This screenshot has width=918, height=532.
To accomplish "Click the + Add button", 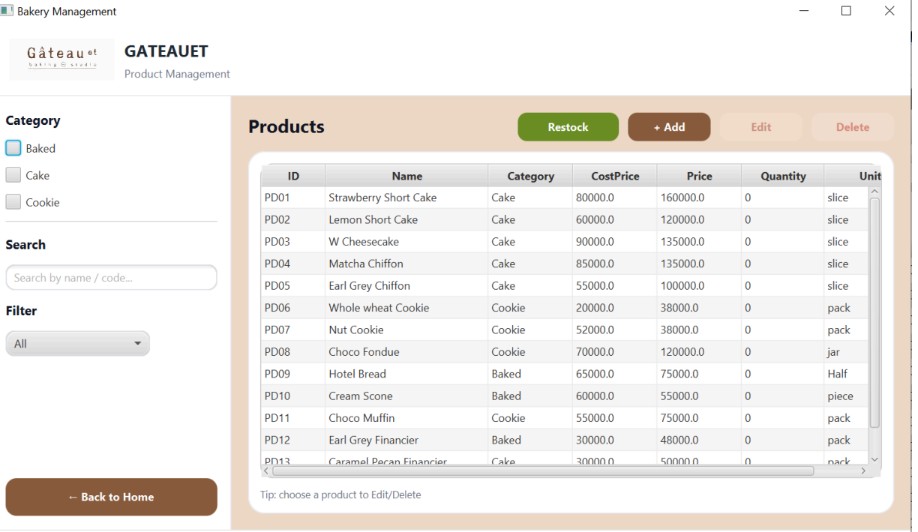I will pyautogui.click(x=669, y=127).
